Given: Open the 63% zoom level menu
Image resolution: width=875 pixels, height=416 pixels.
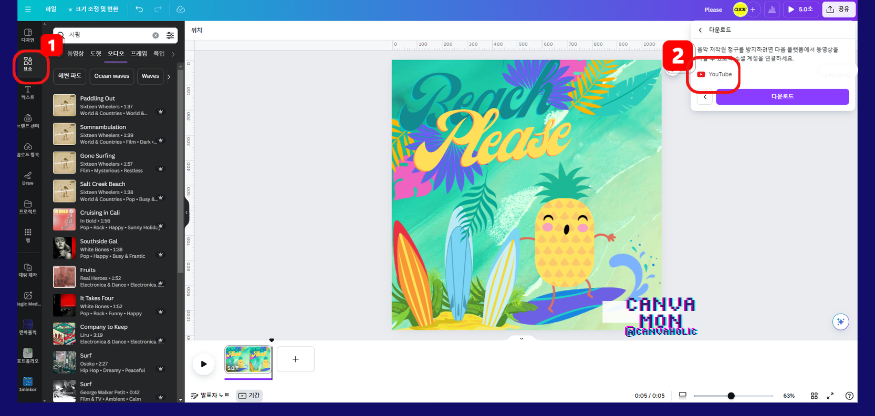Looking at the screenshot, I should tap(789, 395).
